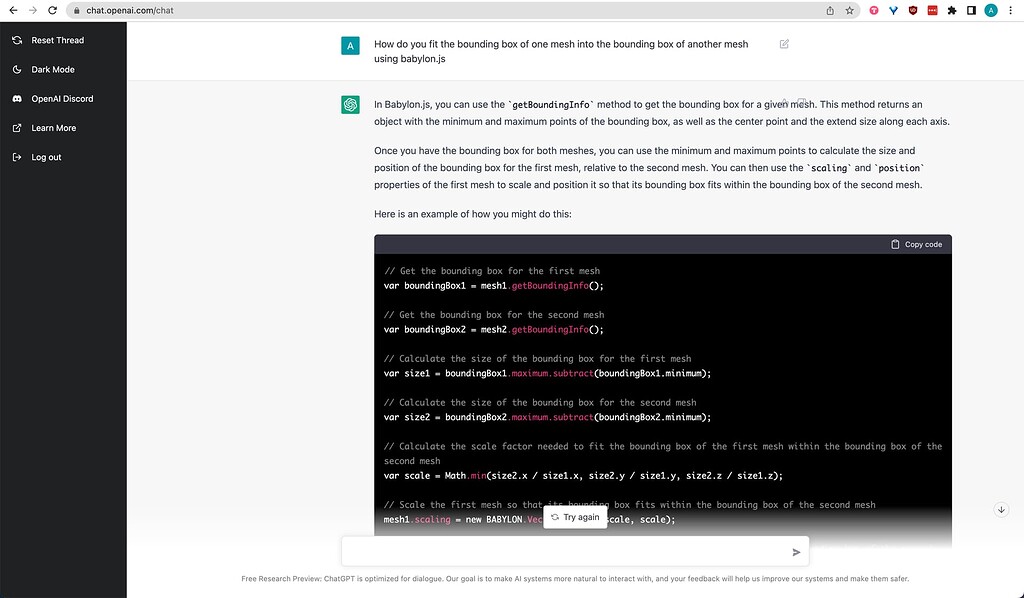Log out from the sidebar

pyautogui.click(x=46, y=157)
